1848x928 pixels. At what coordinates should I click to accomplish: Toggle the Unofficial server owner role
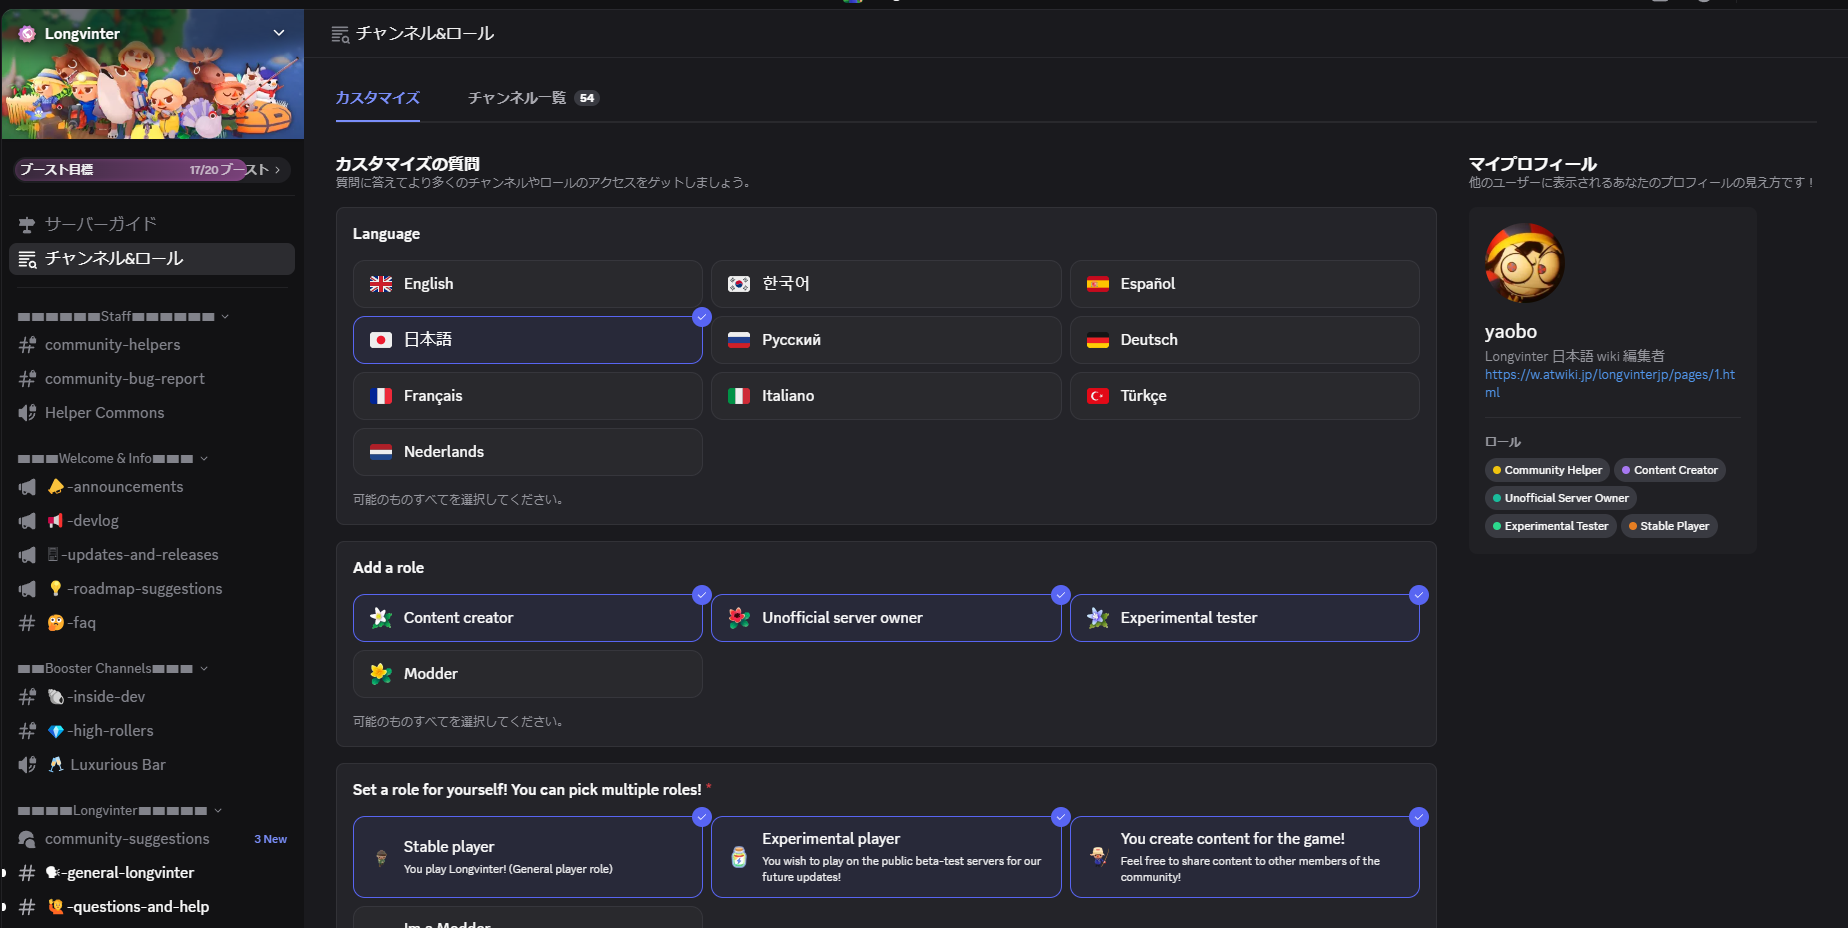click(x=886, y=618)
